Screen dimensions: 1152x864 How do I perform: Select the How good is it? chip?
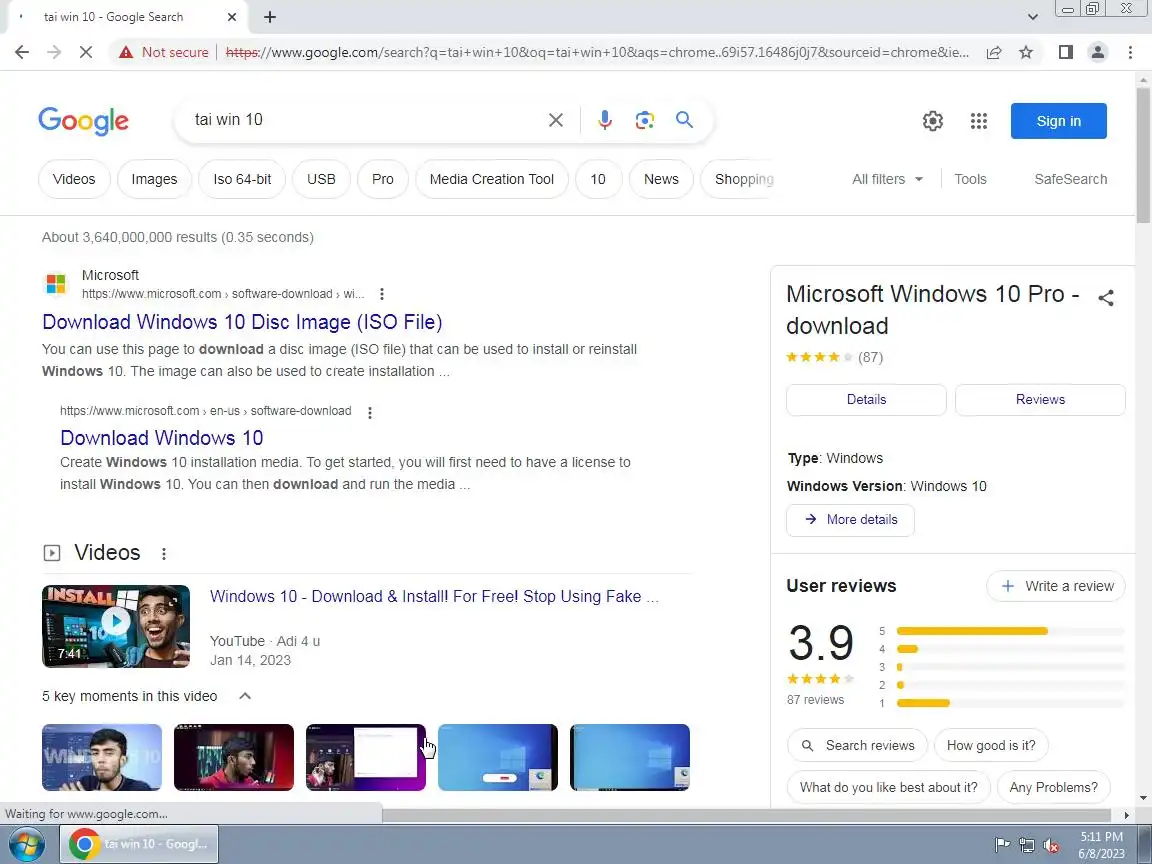991,746
